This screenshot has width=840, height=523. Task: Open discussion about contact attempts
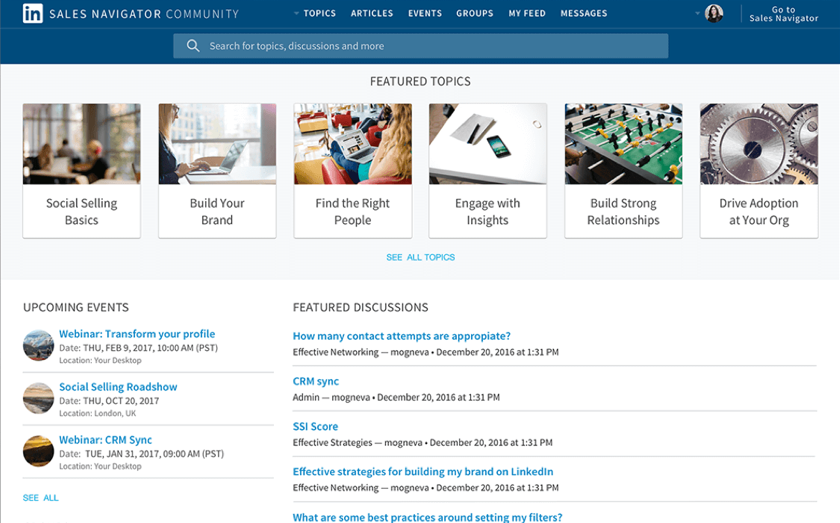[x=402, y=336]
